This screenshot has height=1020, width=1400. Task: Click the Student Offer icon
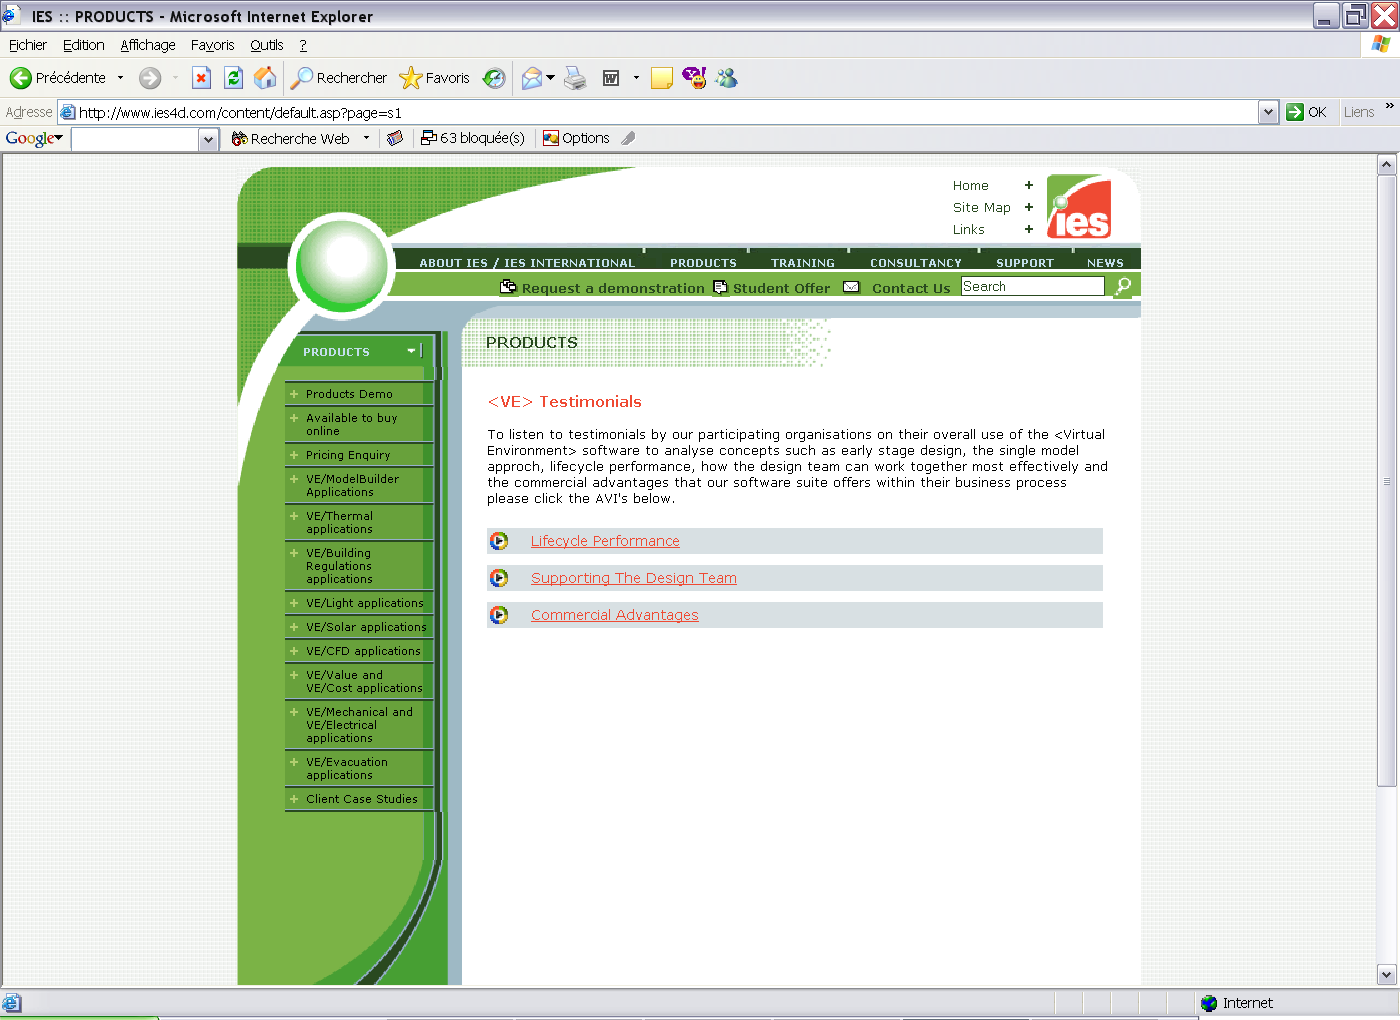[720, 288]
